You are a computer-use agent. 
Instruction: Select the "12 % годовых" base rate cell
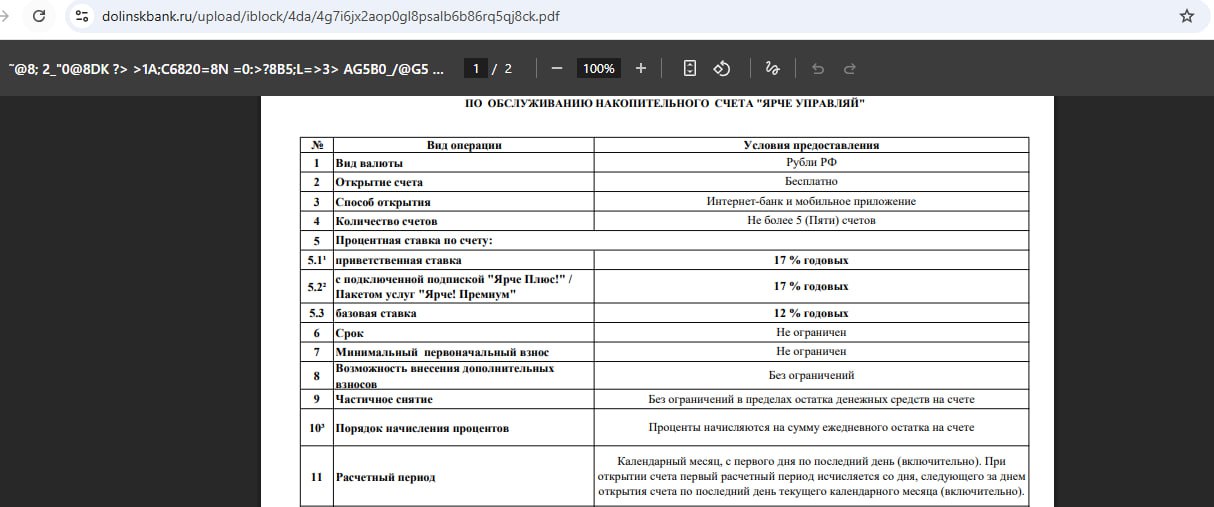coord(811,313)
